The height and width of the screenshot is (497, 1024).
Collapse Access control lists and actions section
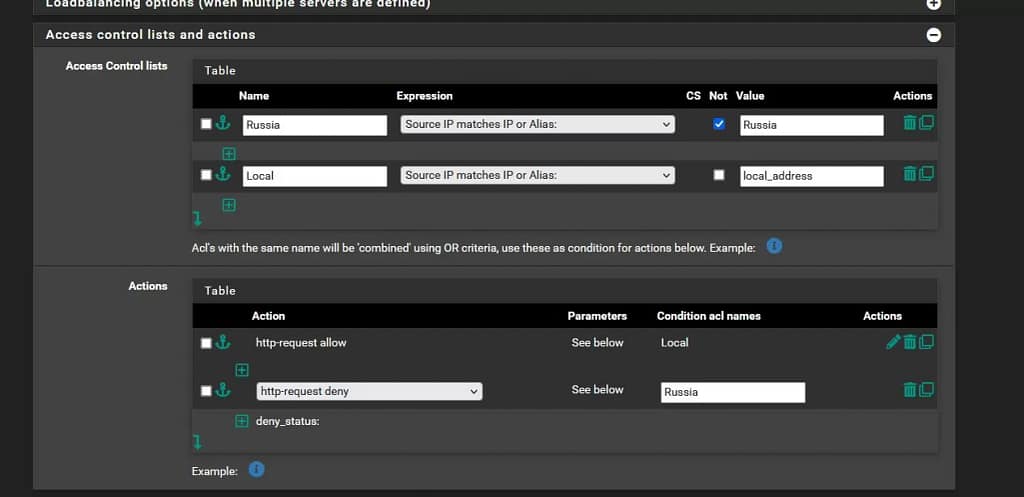tap(933, 35)
